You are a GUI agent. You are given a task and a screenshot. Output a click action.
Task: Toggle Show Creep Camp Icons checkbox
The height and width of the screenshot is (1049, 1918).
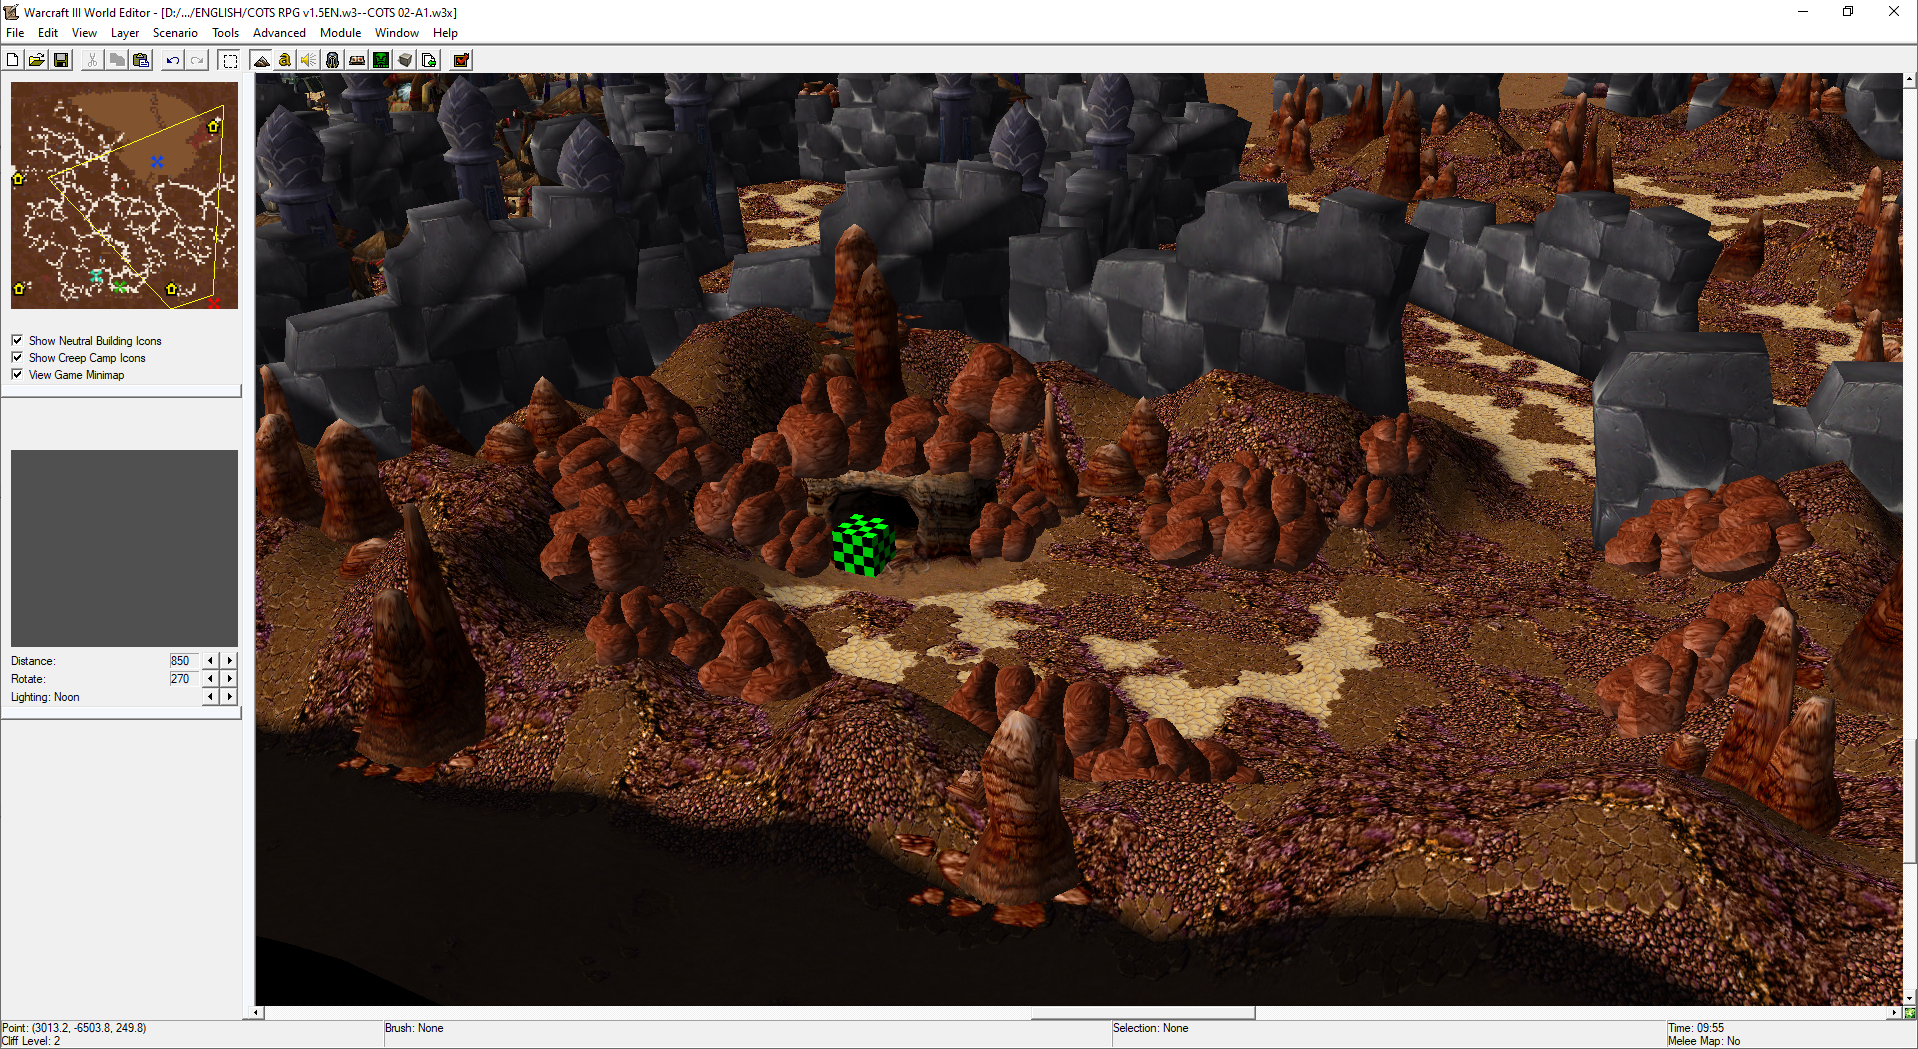[17, 357]
